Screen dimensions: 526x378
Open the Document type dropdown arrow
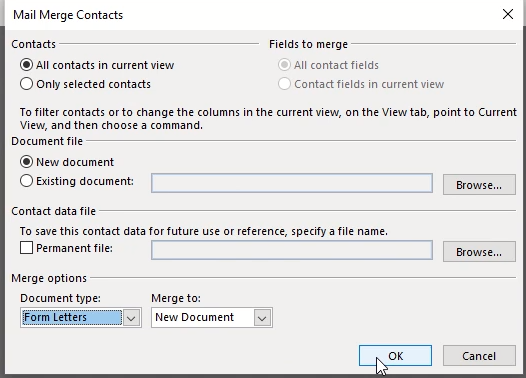pos(131,318)
